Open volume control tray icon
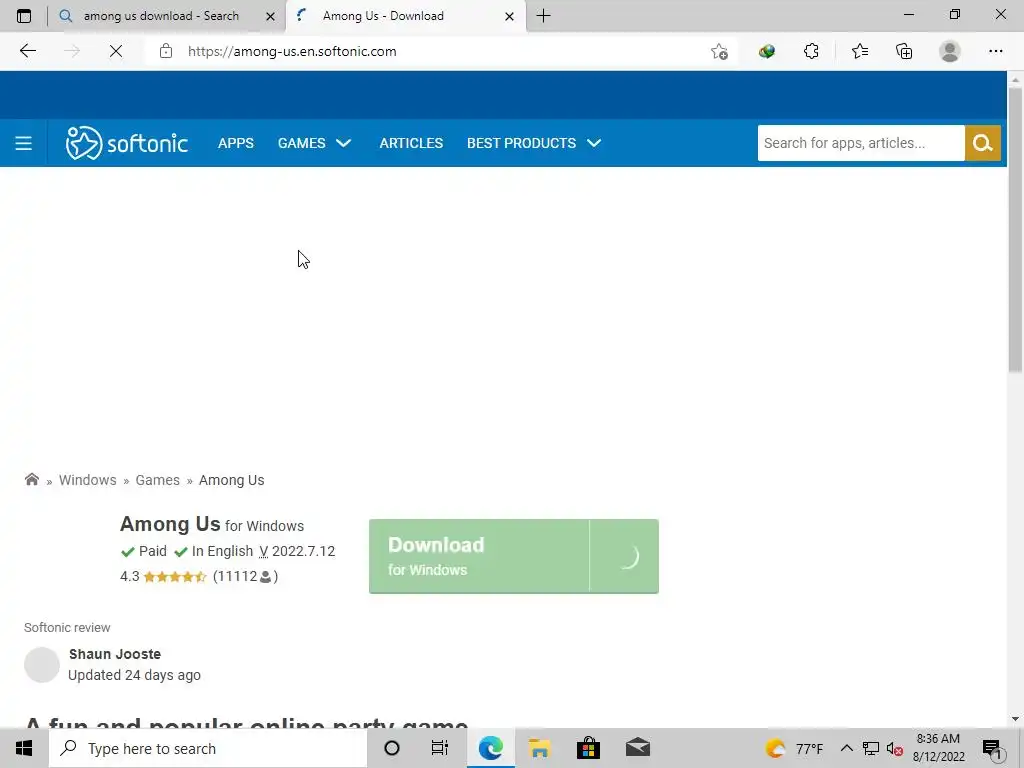Screen dimensions: 1024x768 click(894, 748)
